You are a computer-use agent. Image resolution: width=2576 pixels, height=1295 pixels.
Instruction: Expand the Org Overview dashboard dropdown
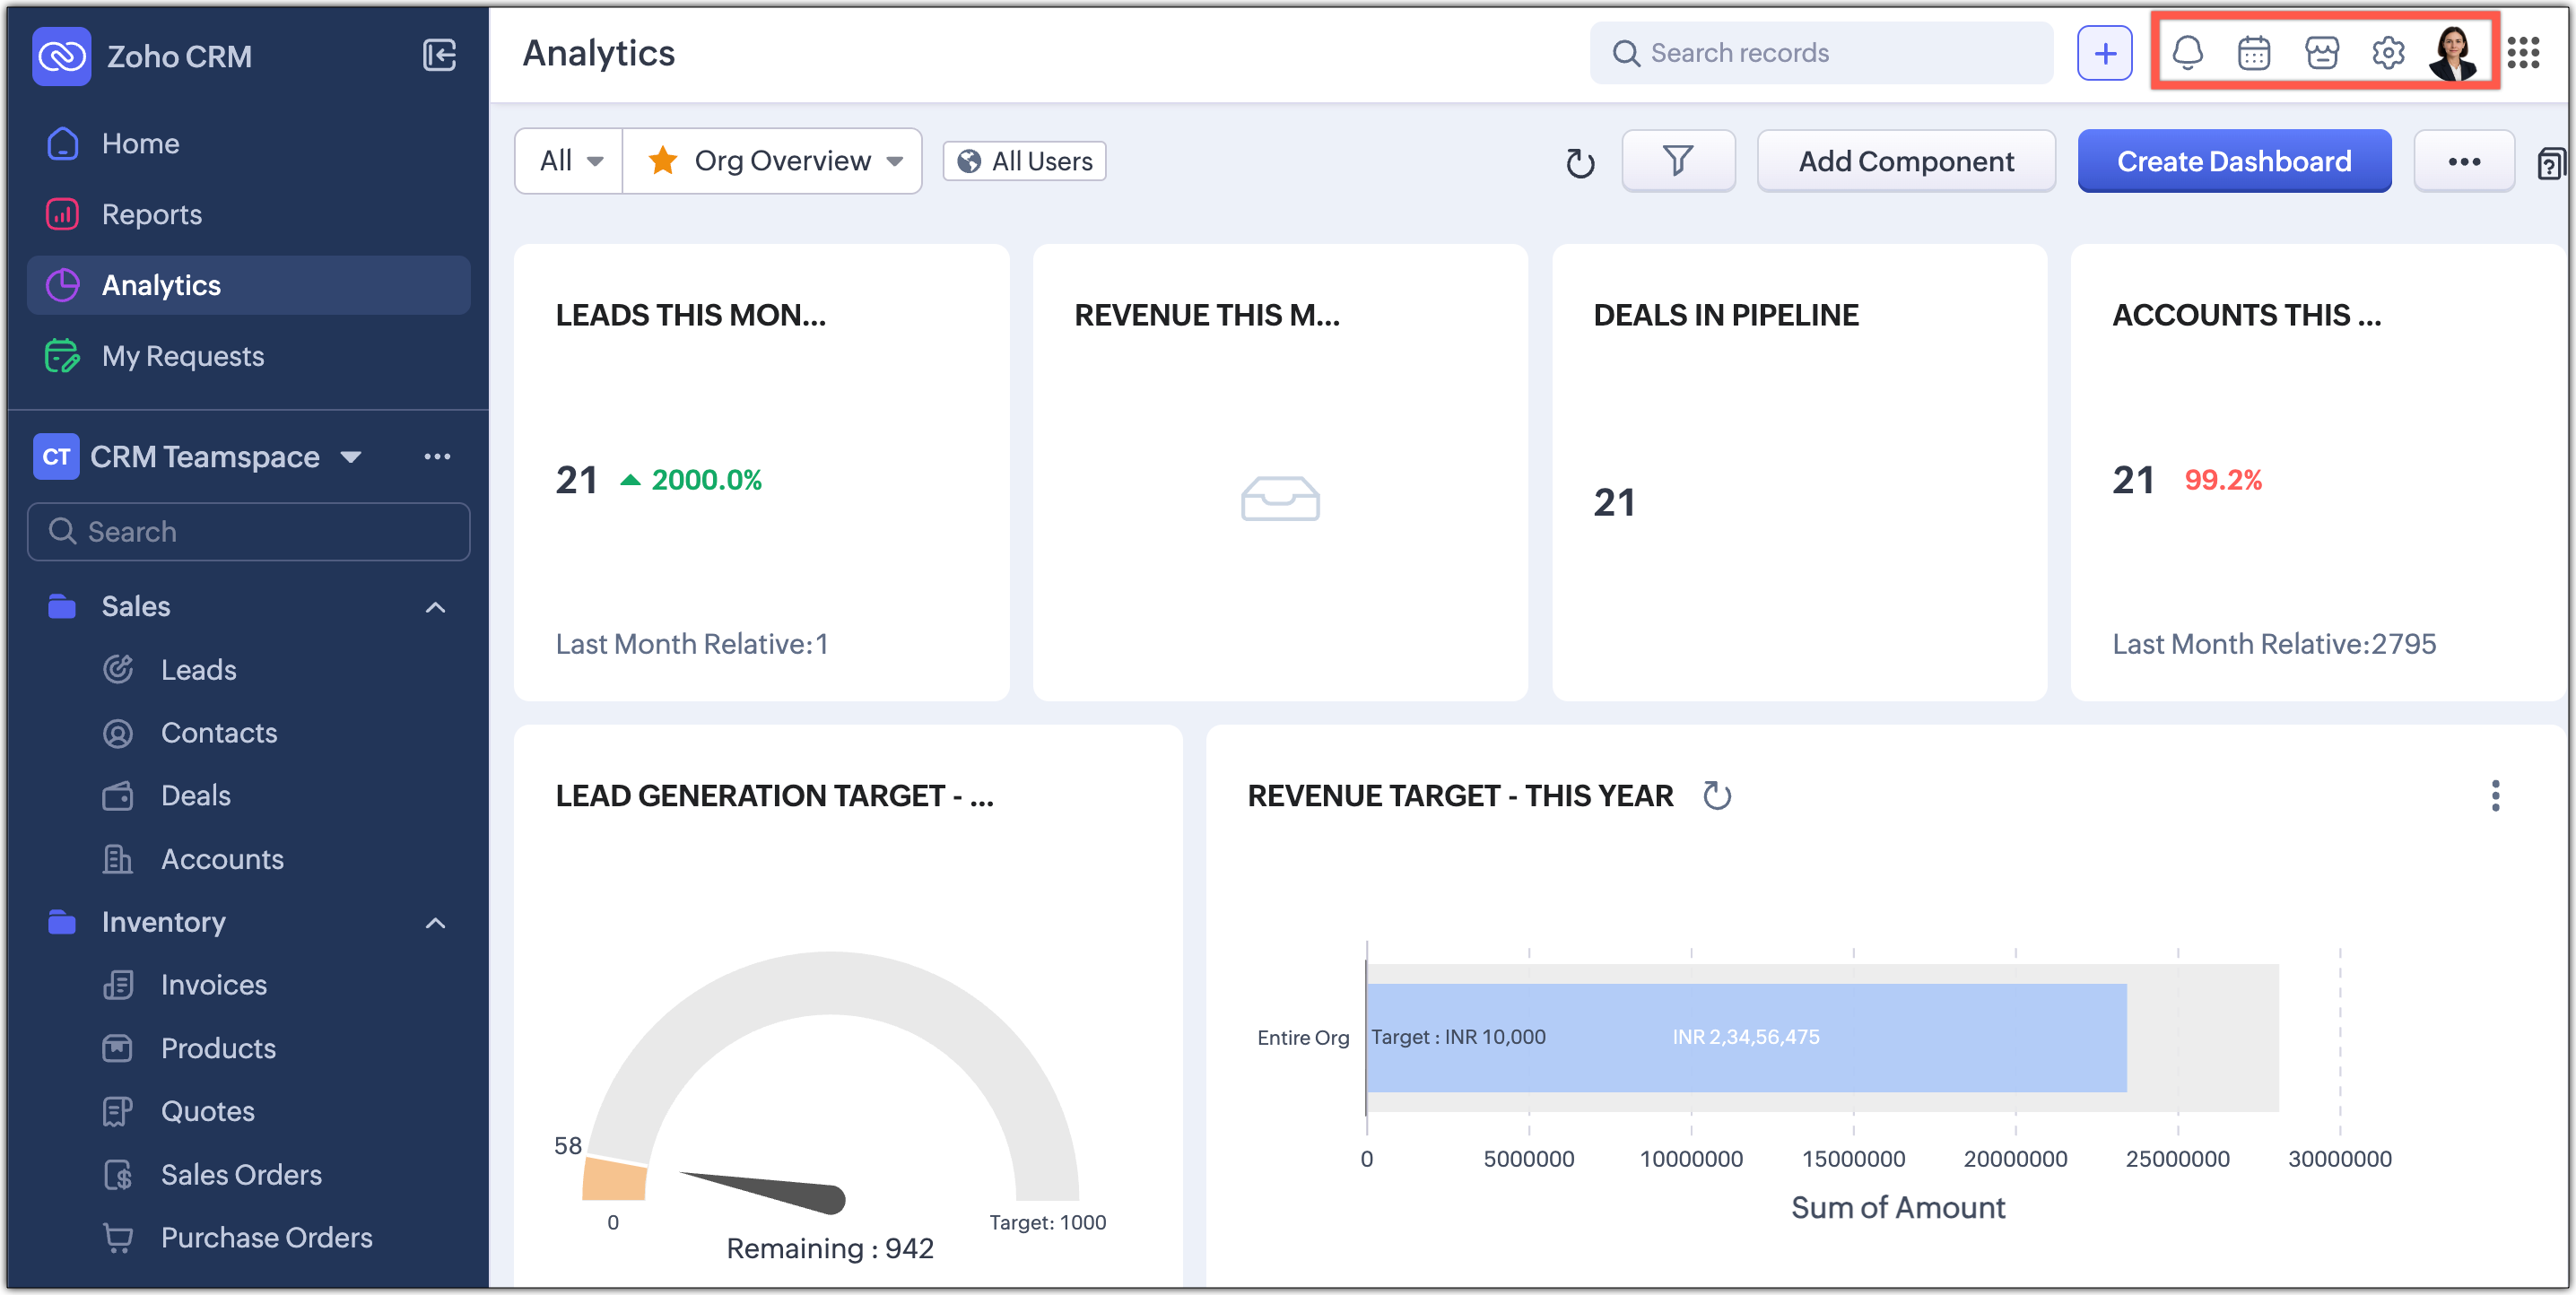click(894, 161)
